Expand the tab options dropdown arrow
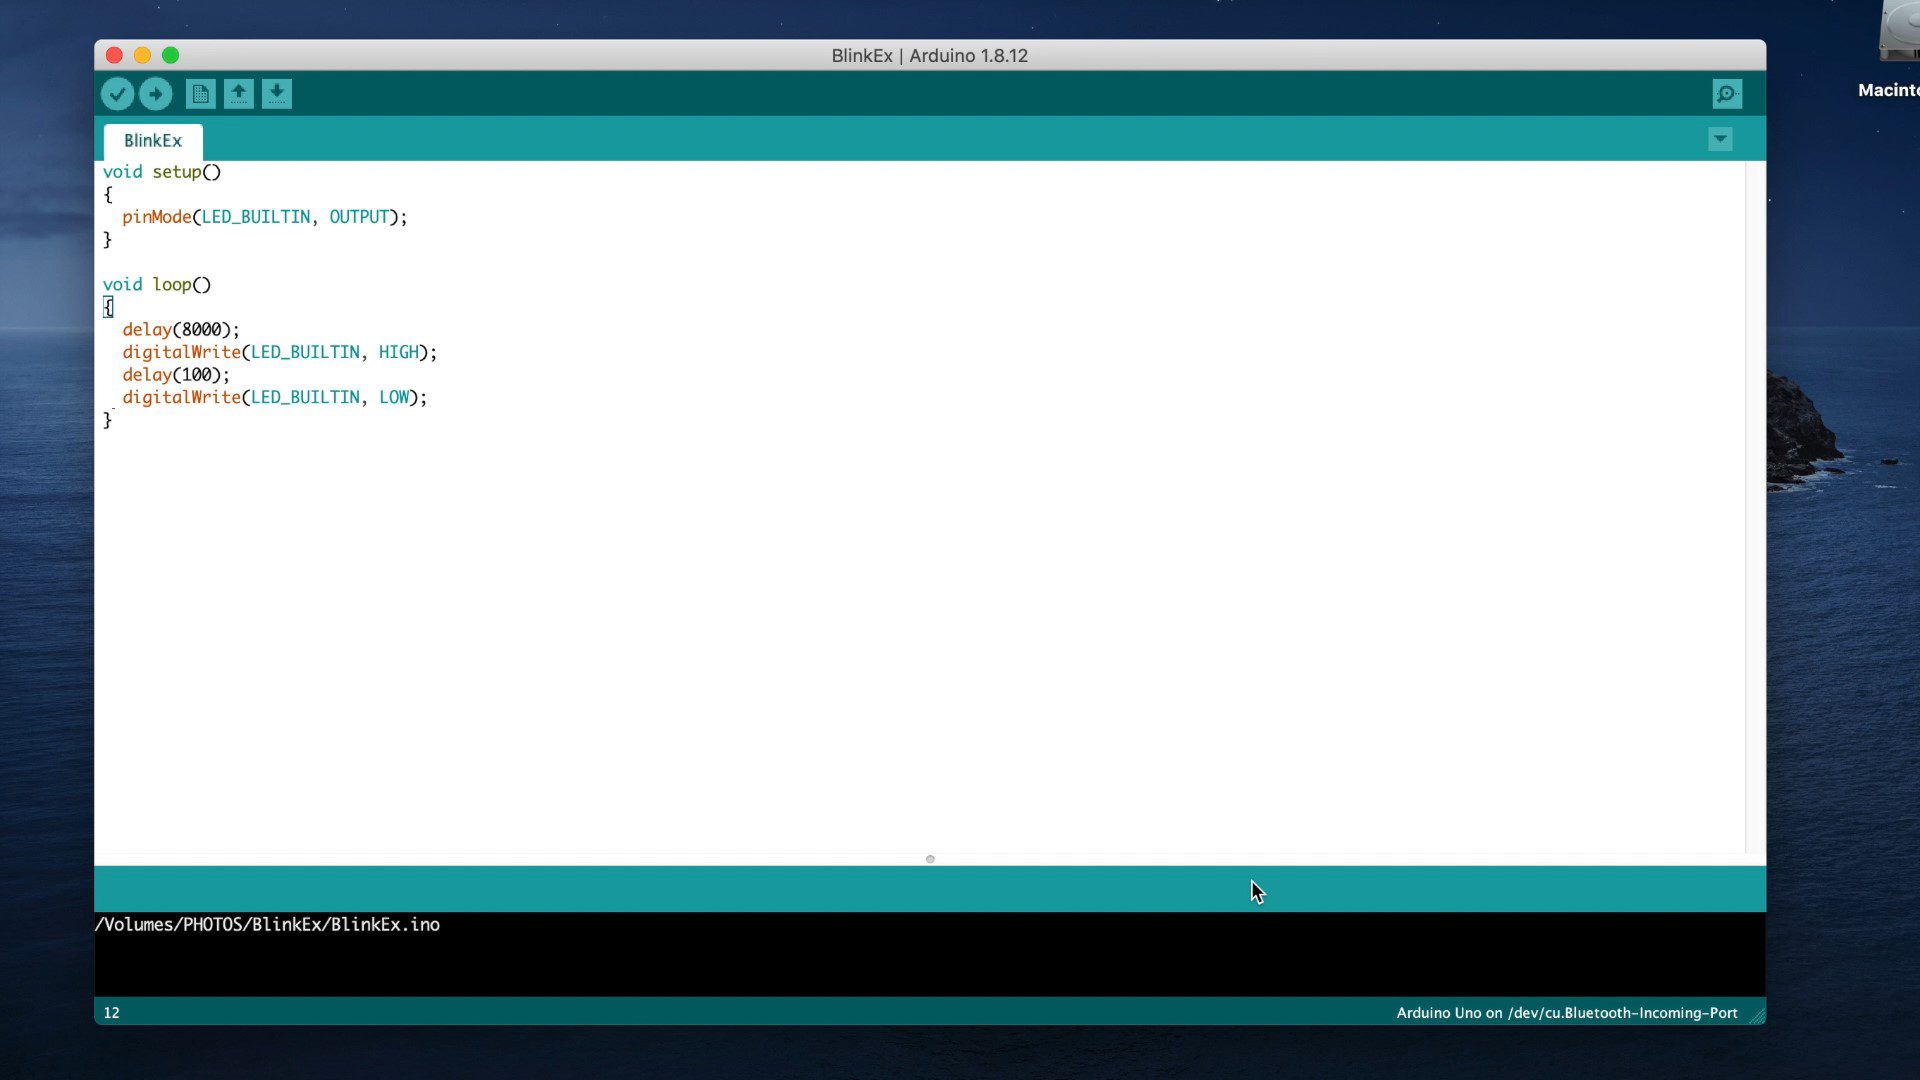1920x1080 pixels. pos(1720,139)
